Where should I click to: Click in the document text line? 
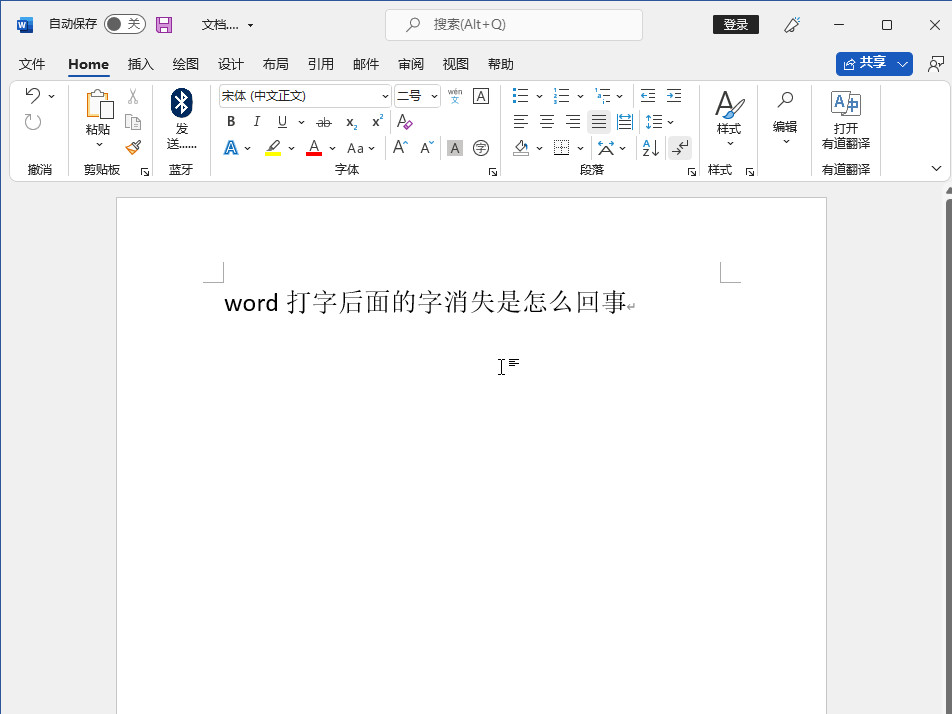pyautogui.click(x=425, y=302)
